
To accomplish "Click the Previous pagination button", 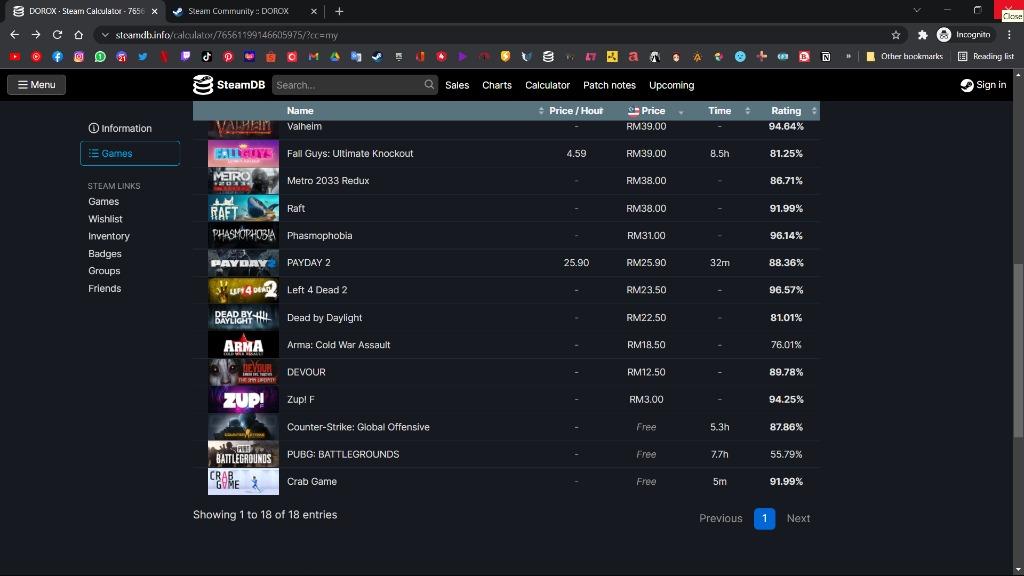I will (x=720, y=519).
